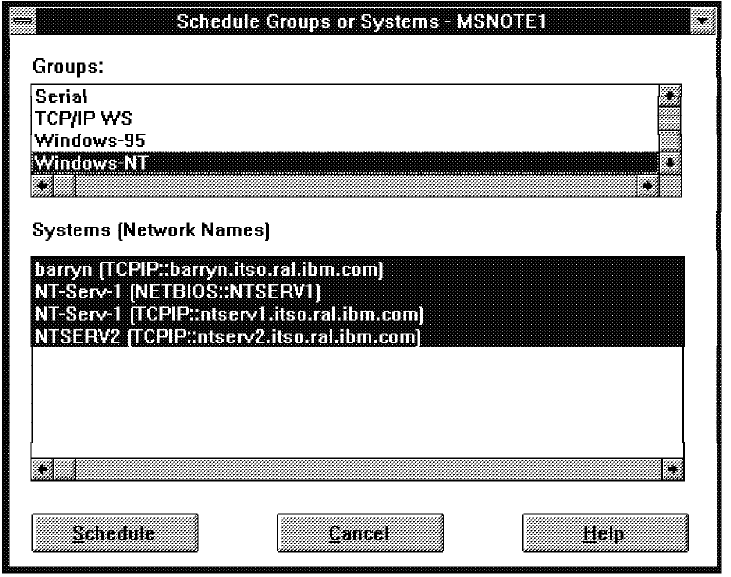Select NT-Serv-1 NETBIOS::NTSERV1 entry
The height and width of the screenshot is (577, 731).
click(358, 291)
